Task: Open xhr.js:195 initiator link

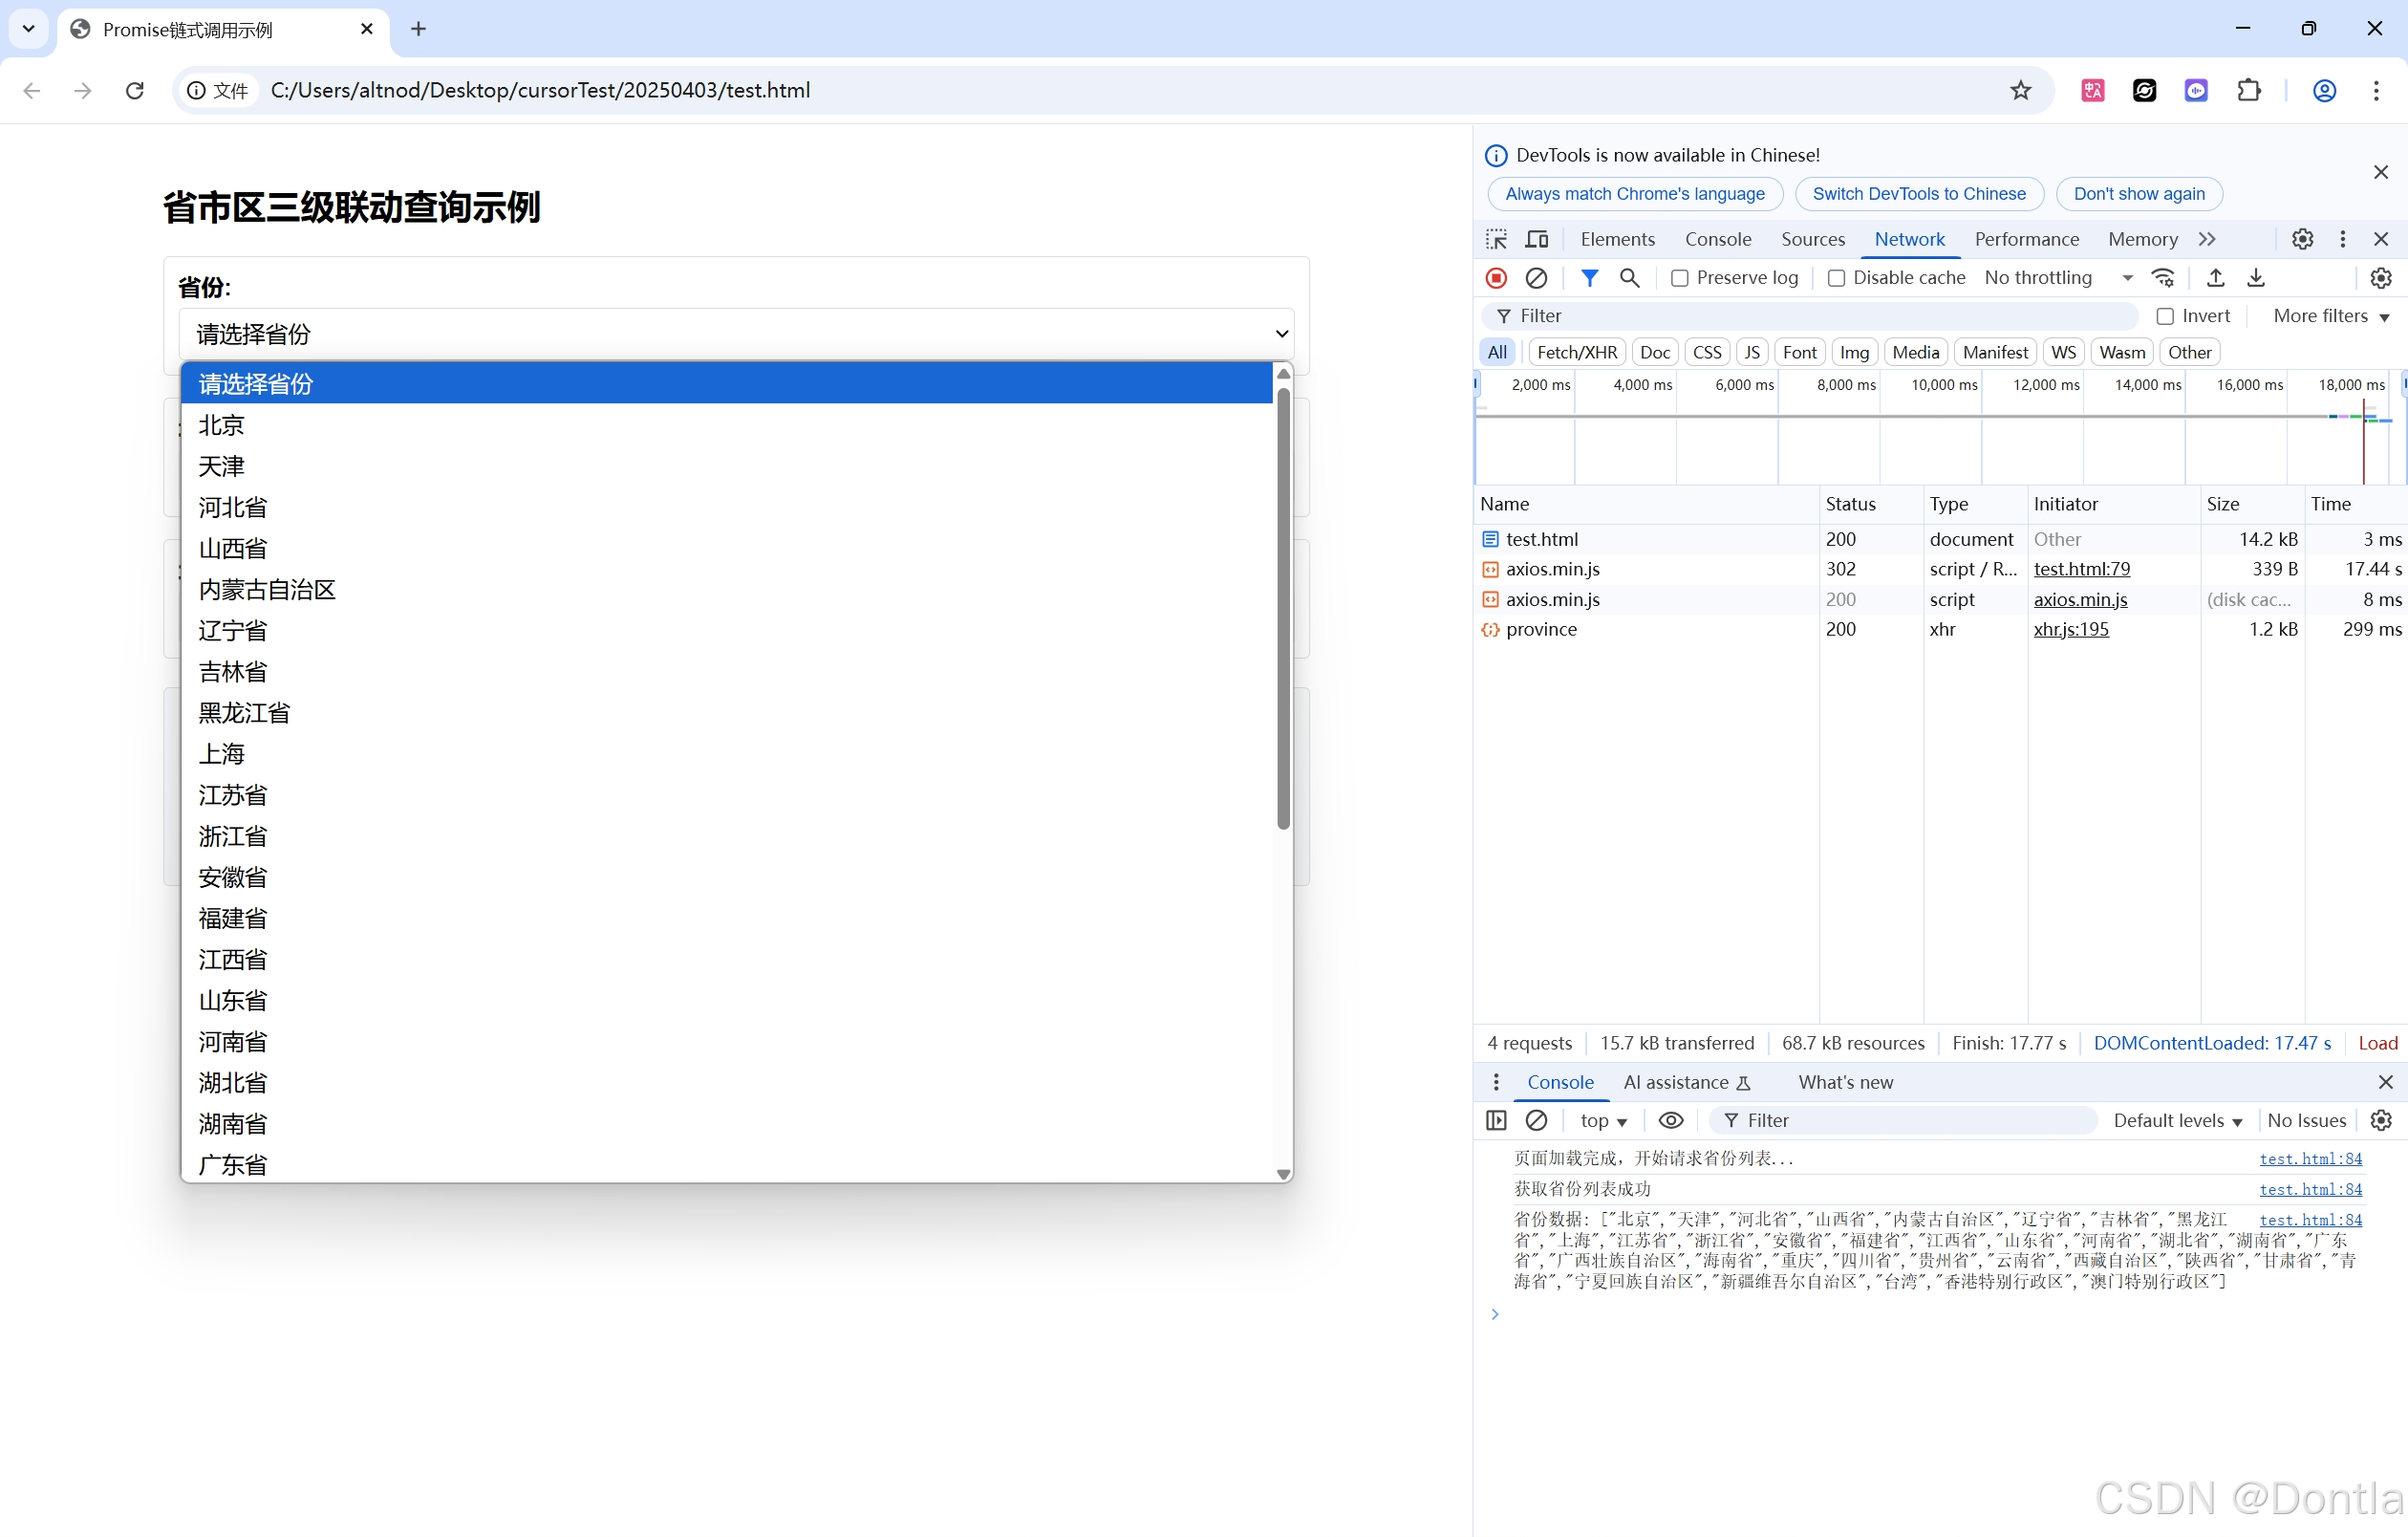Action: [x=2070, y=629]
